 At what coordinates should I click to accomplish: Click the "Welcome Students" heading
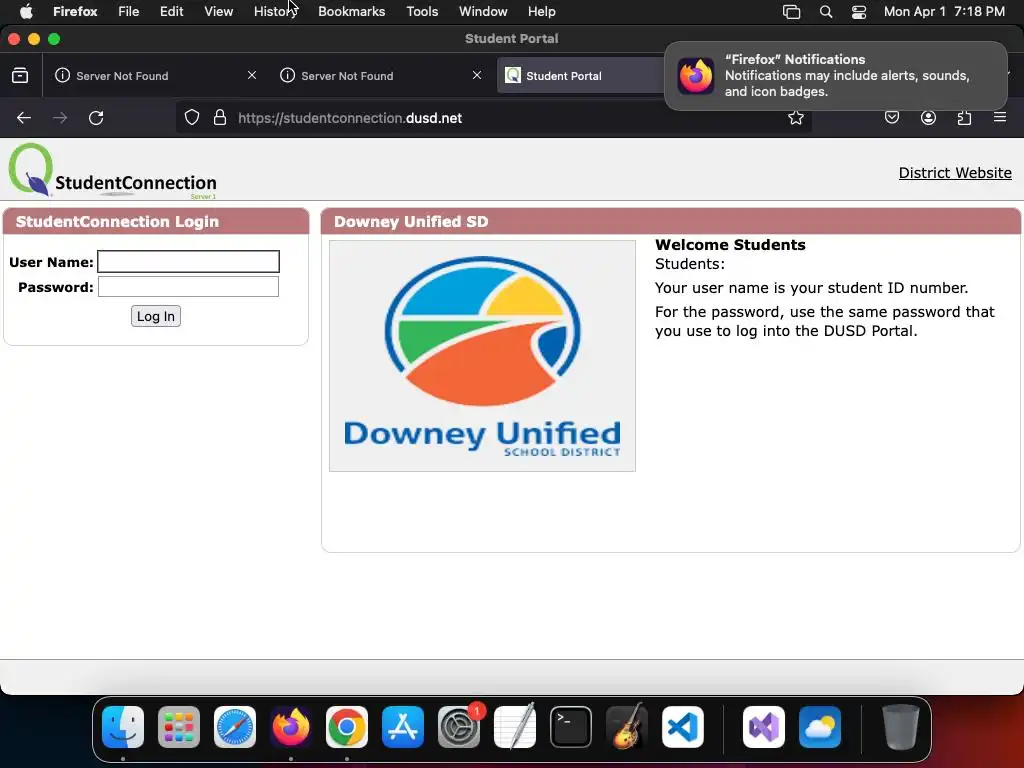click(x=730, y=245)
